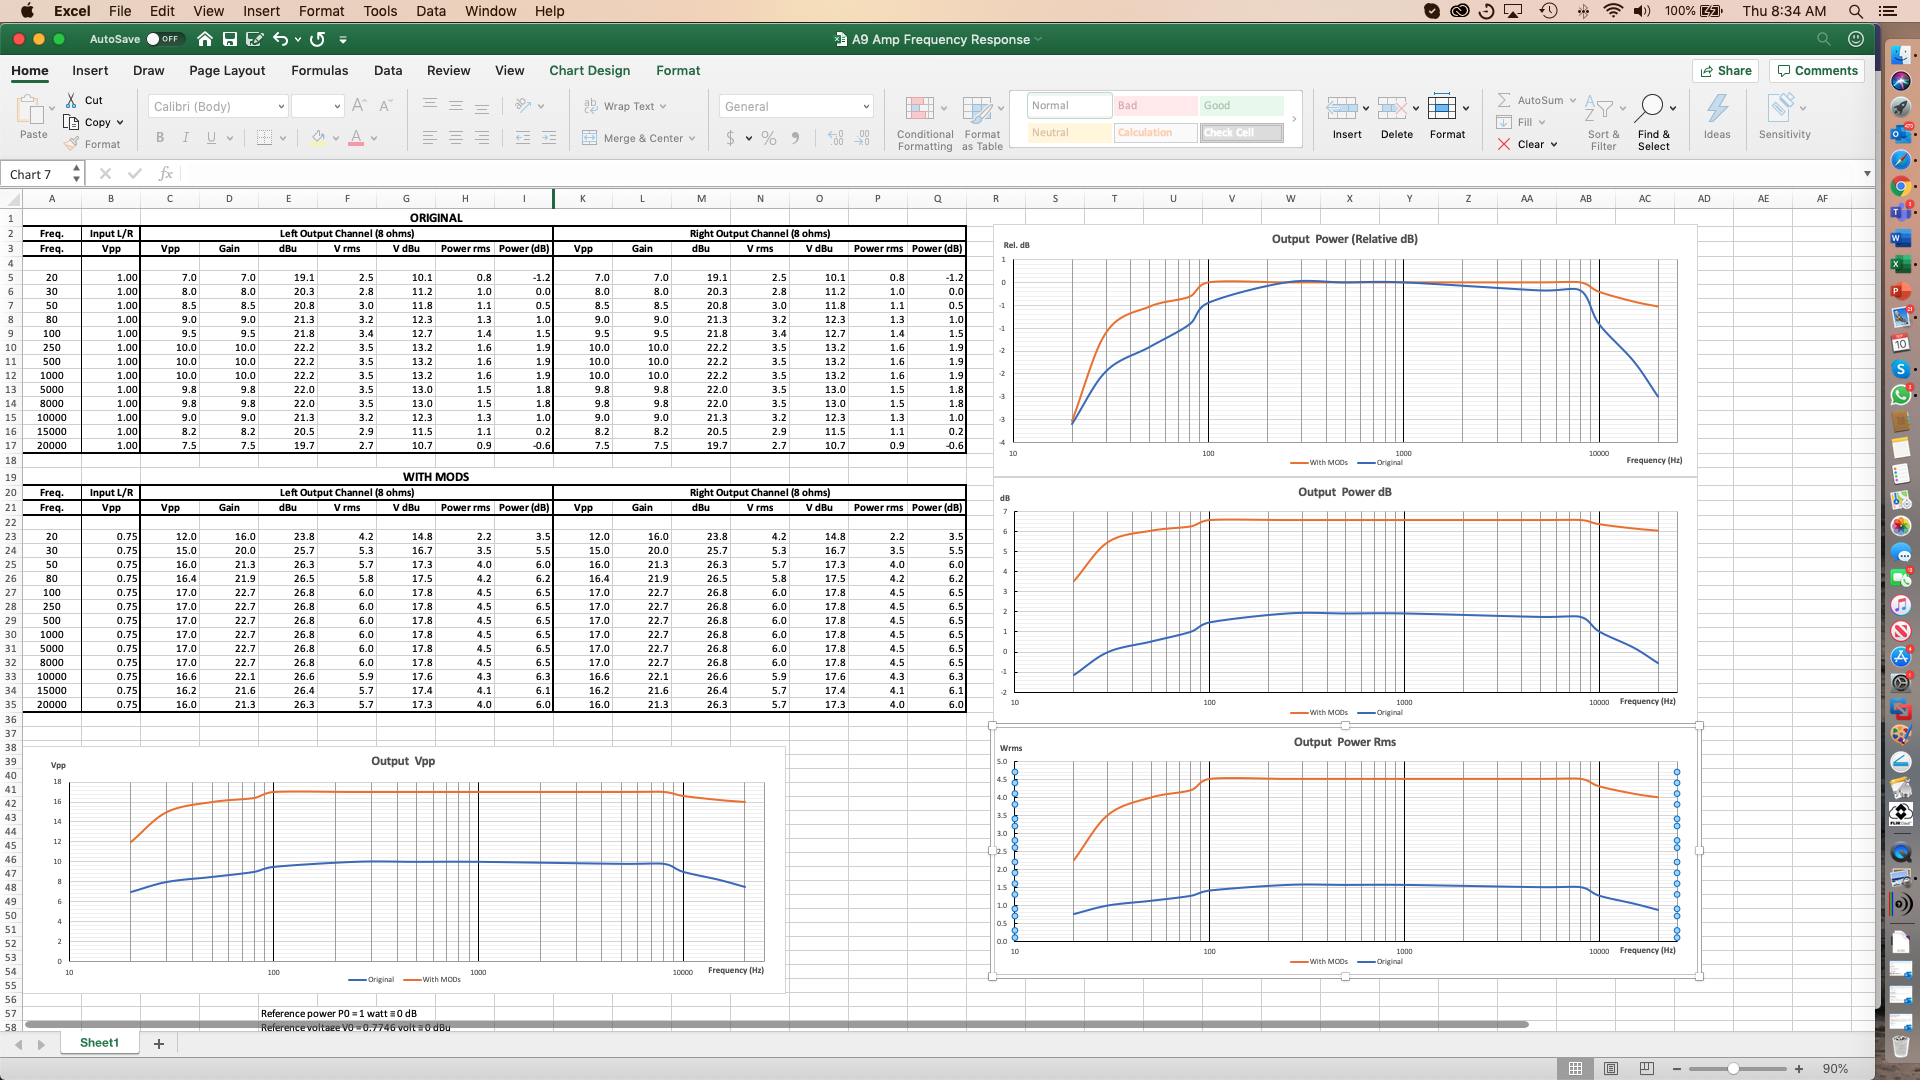Viewport: 1920px width, 1080px height.
Task: Open the General number format dropdown
Action: pos(866,106)
